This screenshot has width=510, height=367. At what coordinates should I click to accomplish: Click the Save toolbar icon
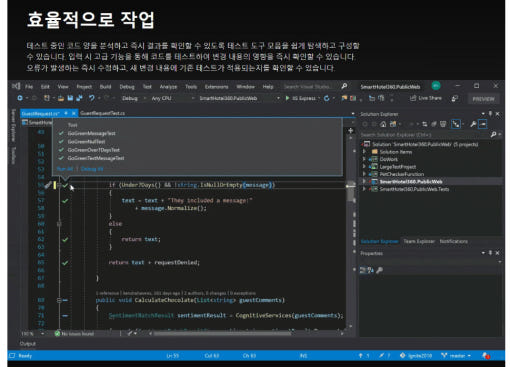70,98
